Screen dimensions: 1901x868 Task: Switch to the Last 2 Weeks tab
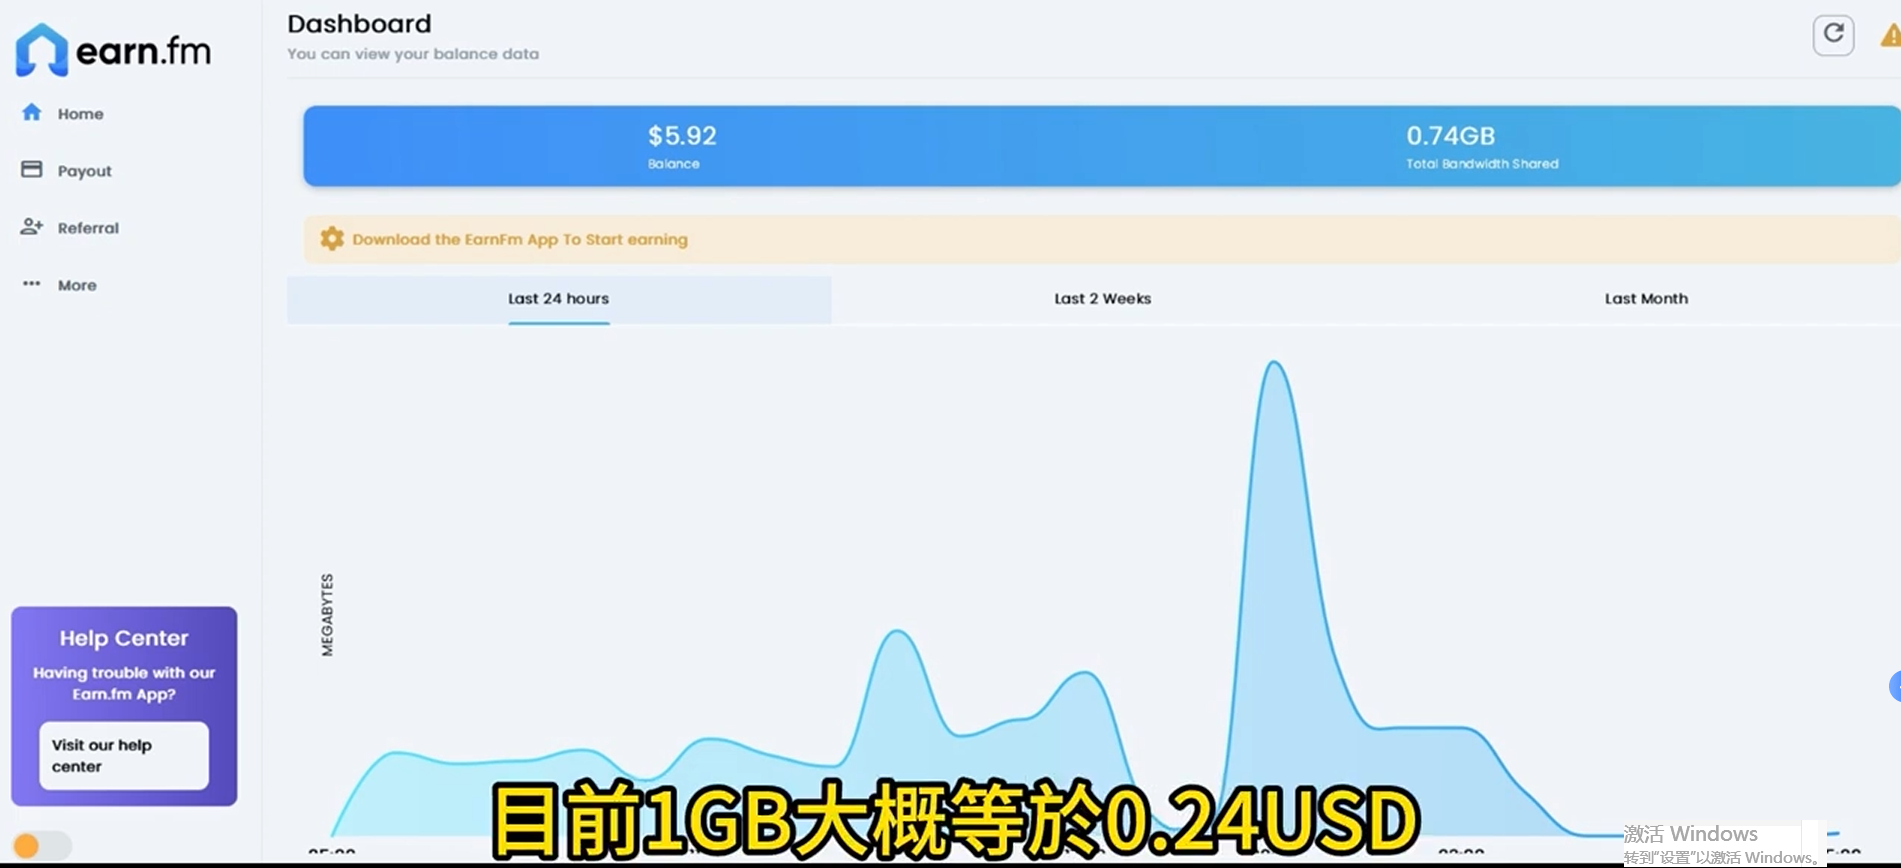(x=1102, y=299)
